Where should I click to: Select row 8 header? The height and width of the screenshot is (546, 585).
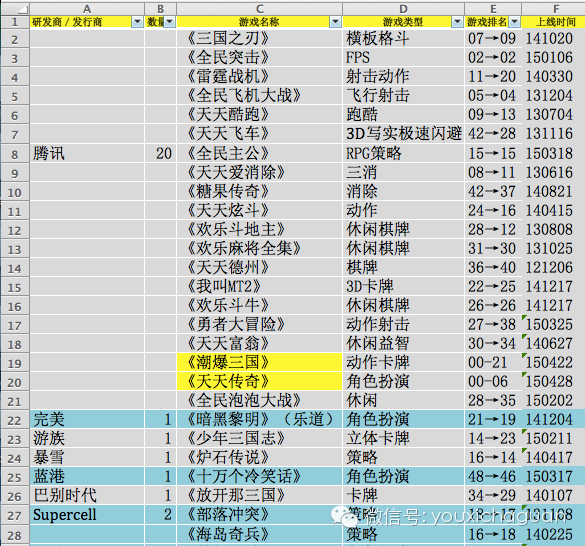coord(15,154)
